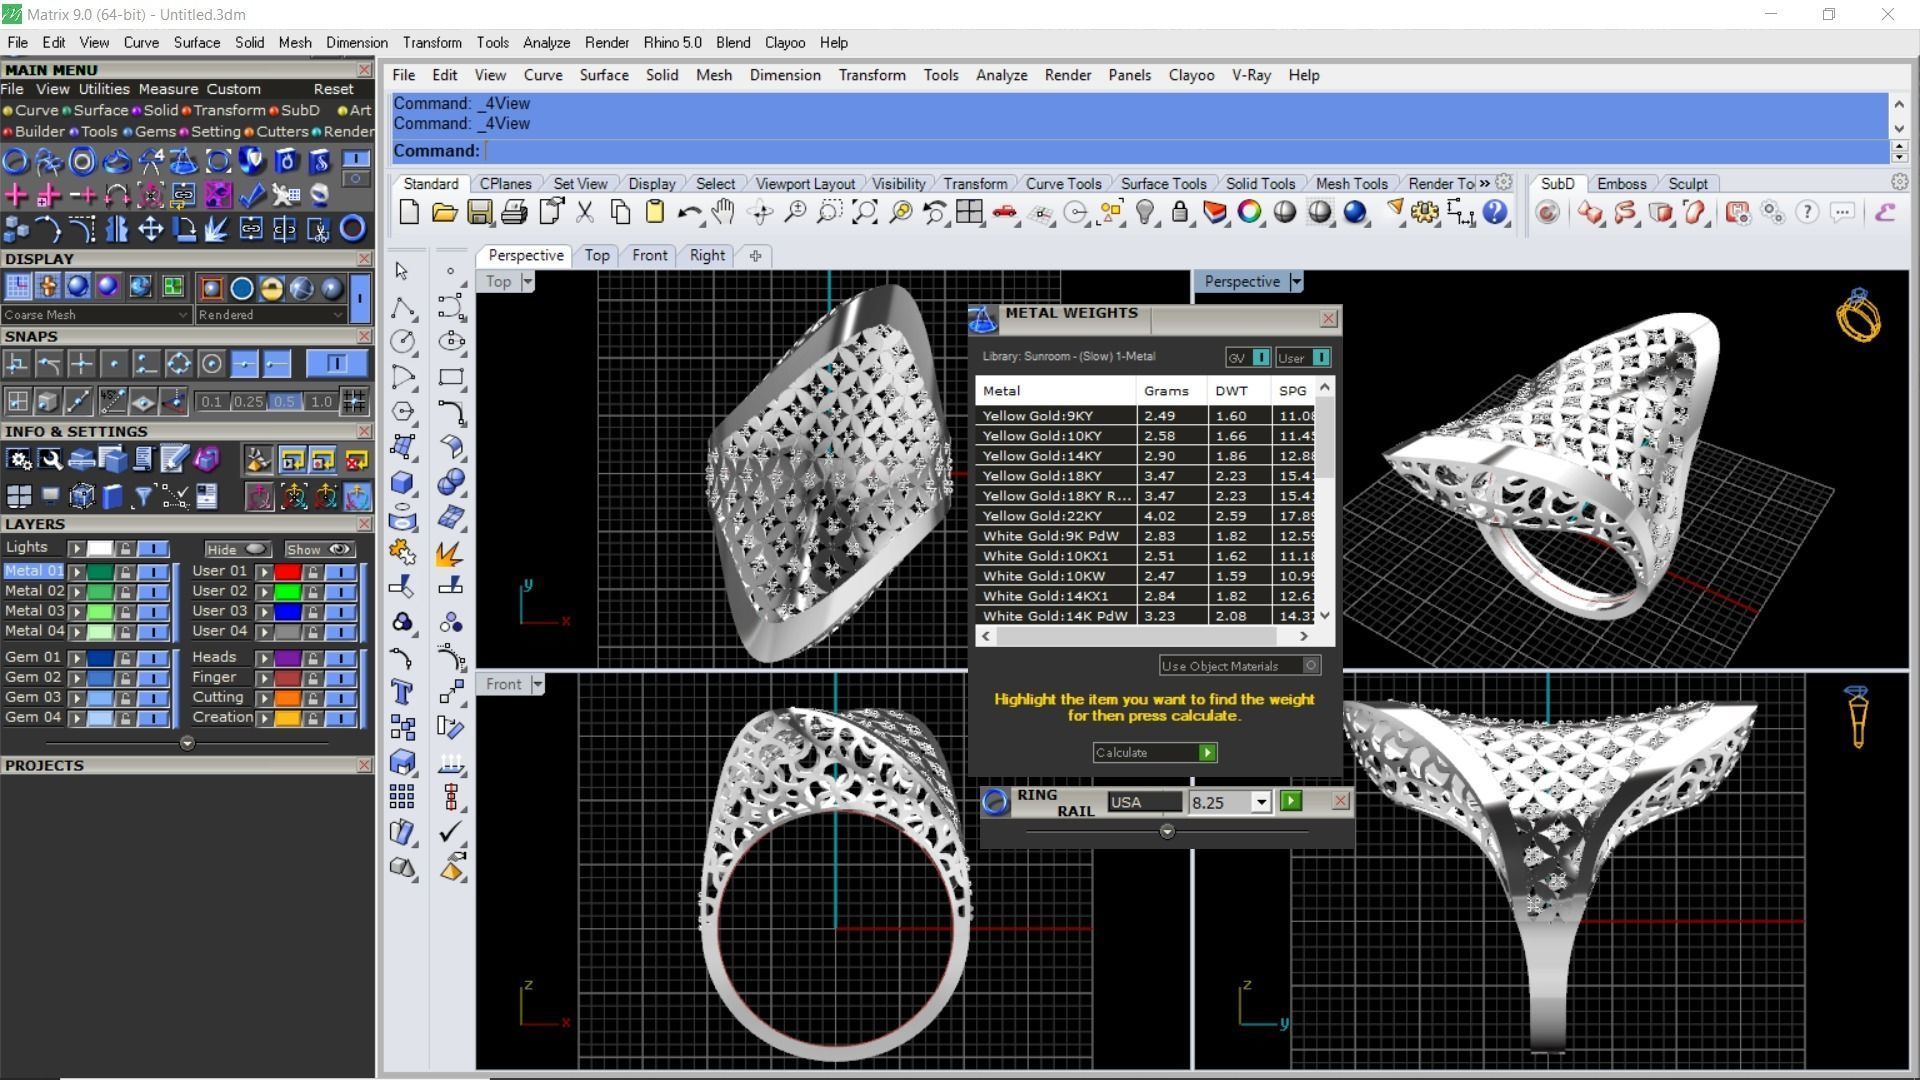This screenshot has height=1080, width=1920.
Task: Open the ring size 8.25 dropdown
Action: pos(1260,802)
